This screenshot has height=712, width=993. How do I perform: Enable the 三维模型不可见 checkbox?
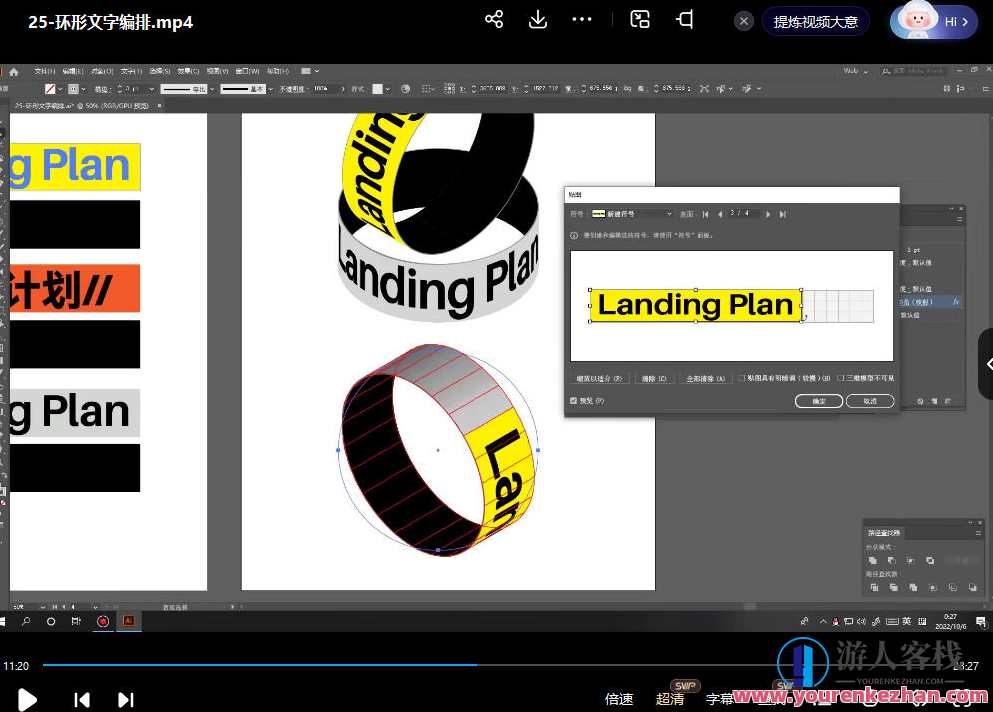click(841, 379)
